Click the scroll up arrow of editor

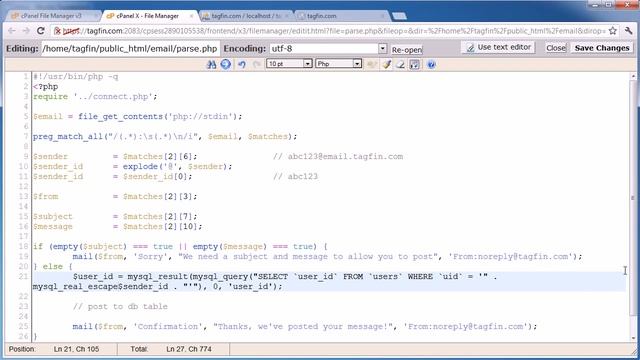[x=633, y=76]
